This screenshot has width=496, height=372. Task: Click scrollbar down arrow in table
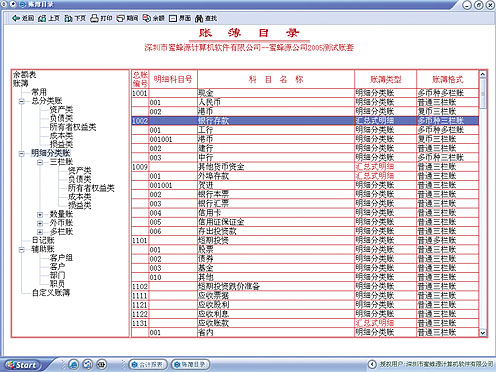coord(483,332)
